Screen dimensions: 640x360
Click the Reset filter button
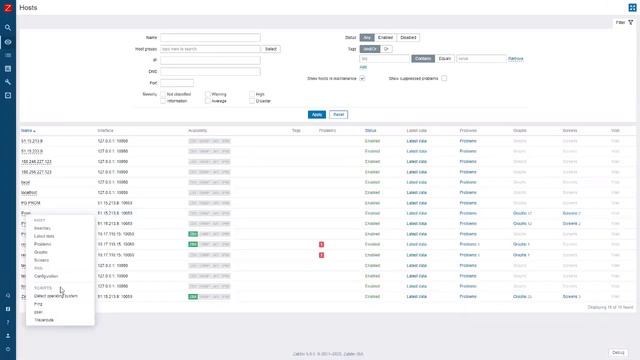click(338, 115)
